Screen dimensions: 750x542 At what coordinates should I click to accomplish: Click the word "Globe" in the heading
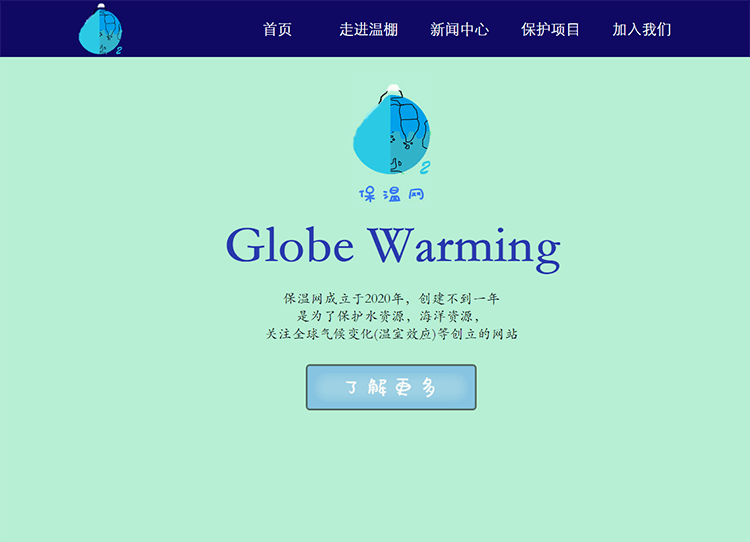(x=289, y=246)
